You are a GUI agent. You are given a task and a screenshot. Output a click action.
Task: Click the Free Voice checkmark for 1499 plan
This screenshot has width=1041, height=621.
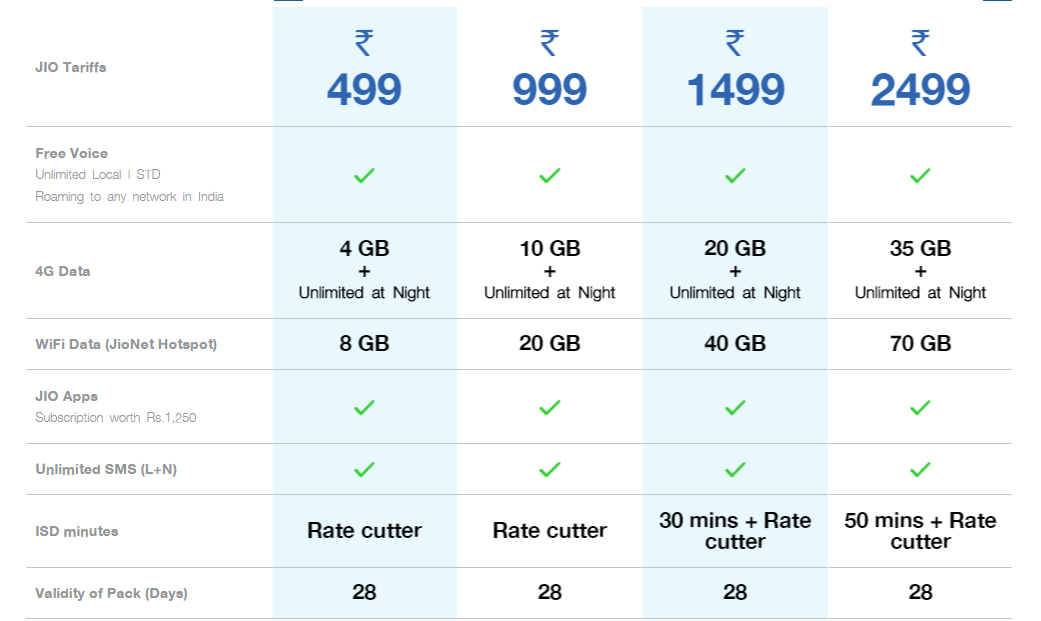735,175
